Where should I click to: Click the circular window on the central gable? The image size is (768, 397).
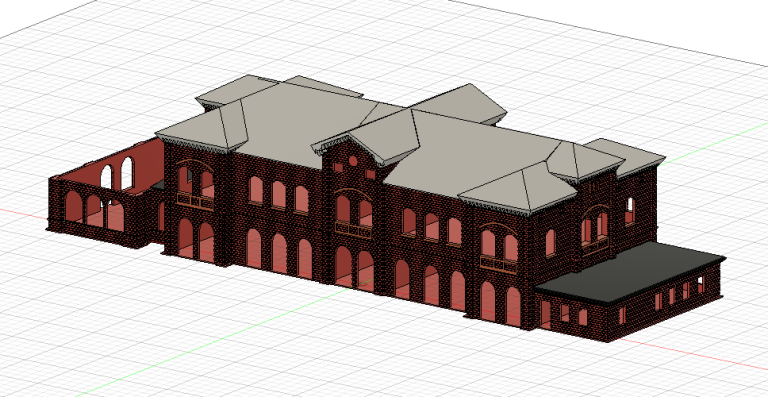coord(353,161)
